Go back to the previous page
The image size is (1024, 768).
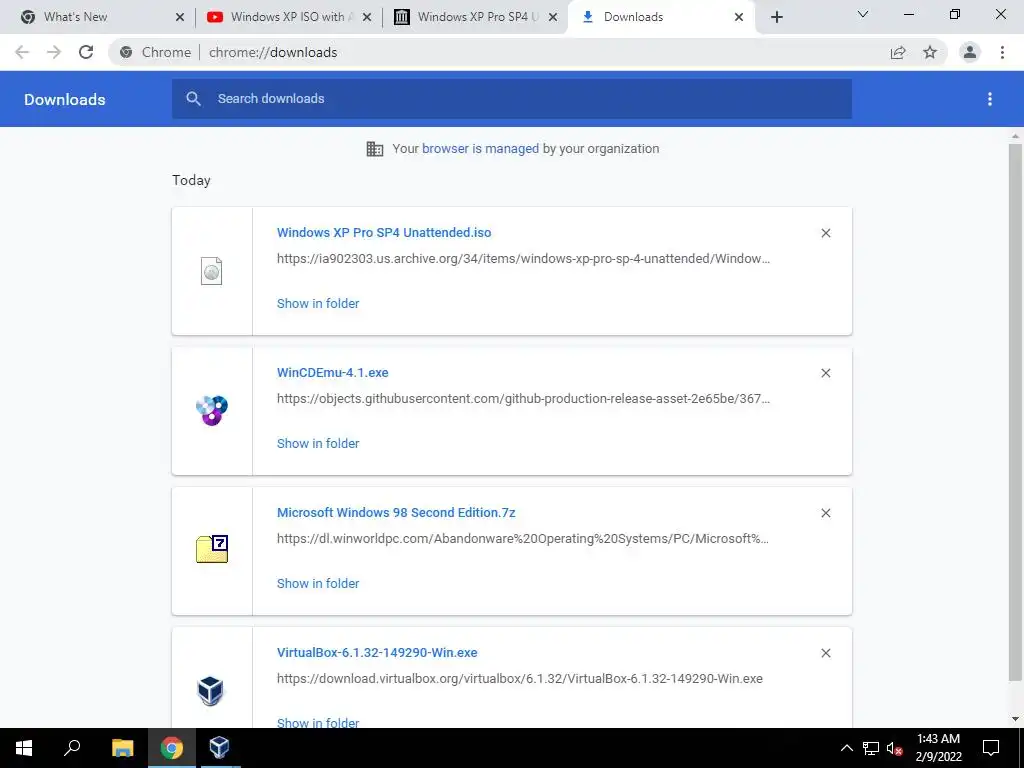pos(22,52)
